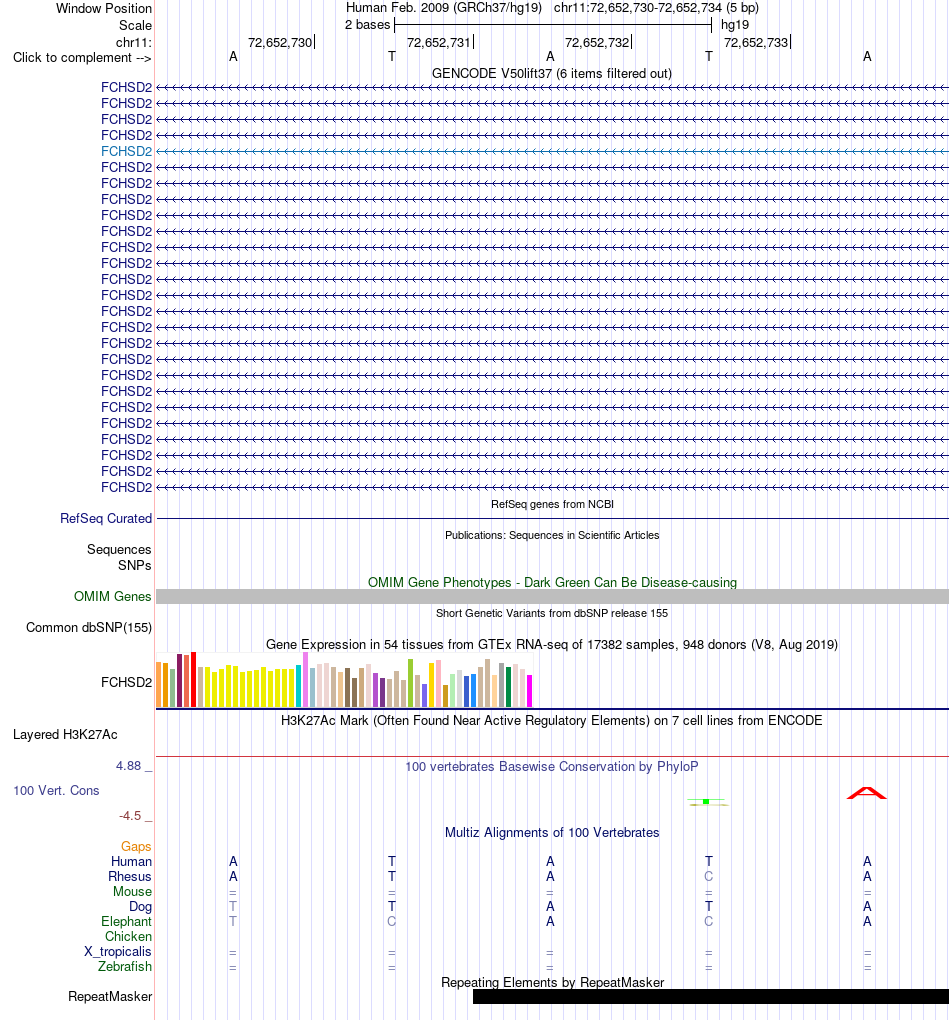Click the -4.5 lower scale value
This screenshot has width=950, height=1020.
click(129, 816)
